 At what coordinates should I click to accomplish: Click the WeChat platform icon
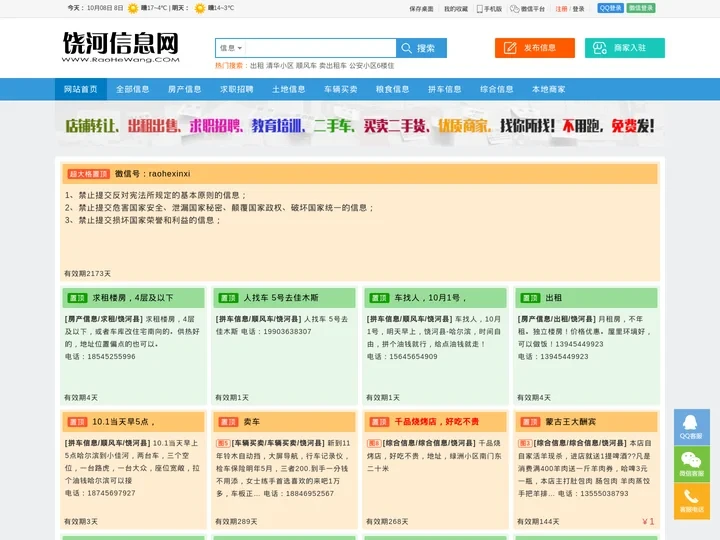point(515,9)
